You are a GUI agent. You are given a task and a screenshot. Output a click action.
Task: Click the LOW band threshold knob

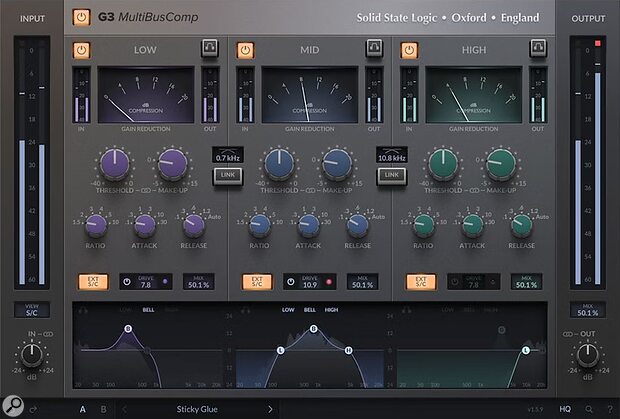click(115, 164)
